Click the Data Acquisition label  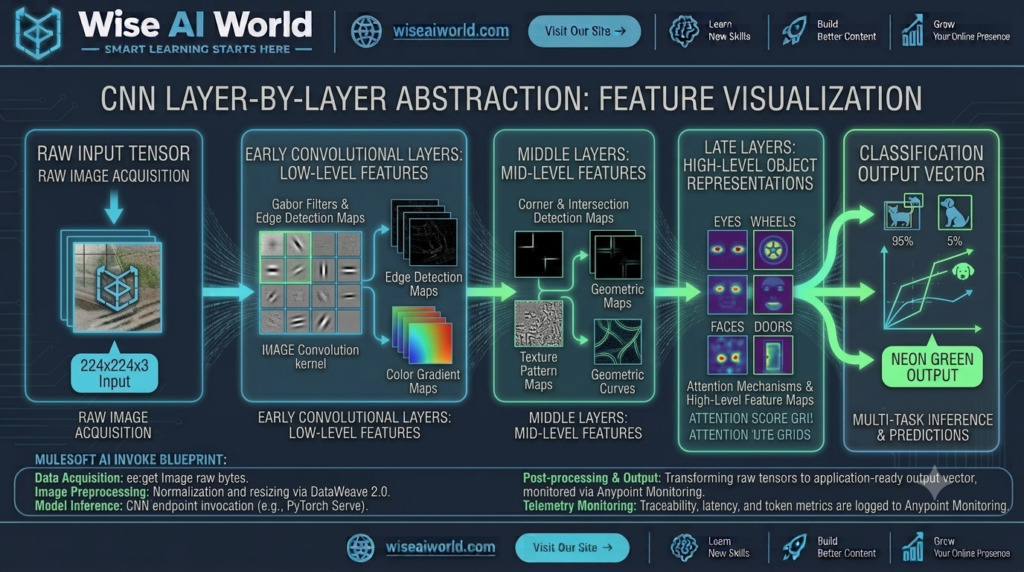point(78,478)
